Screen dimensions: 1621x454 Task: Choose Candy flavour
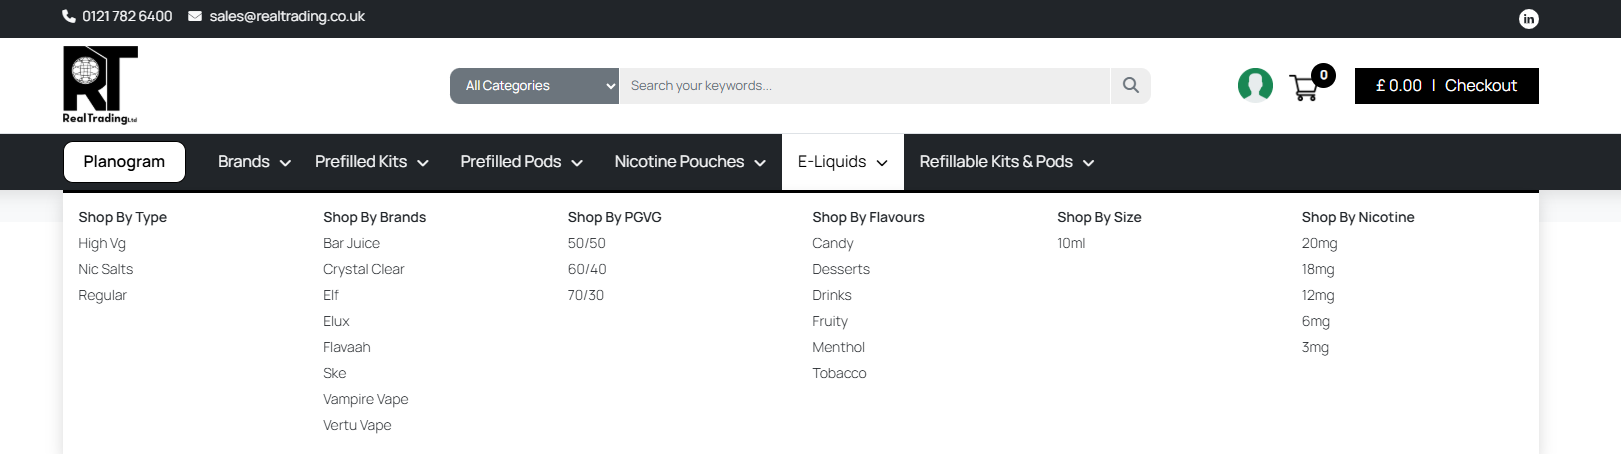832,243
